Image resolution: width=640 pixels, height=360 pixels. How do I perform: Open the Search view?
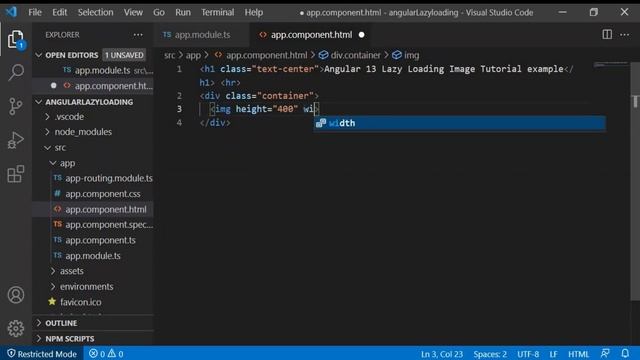tap(16, 72)
